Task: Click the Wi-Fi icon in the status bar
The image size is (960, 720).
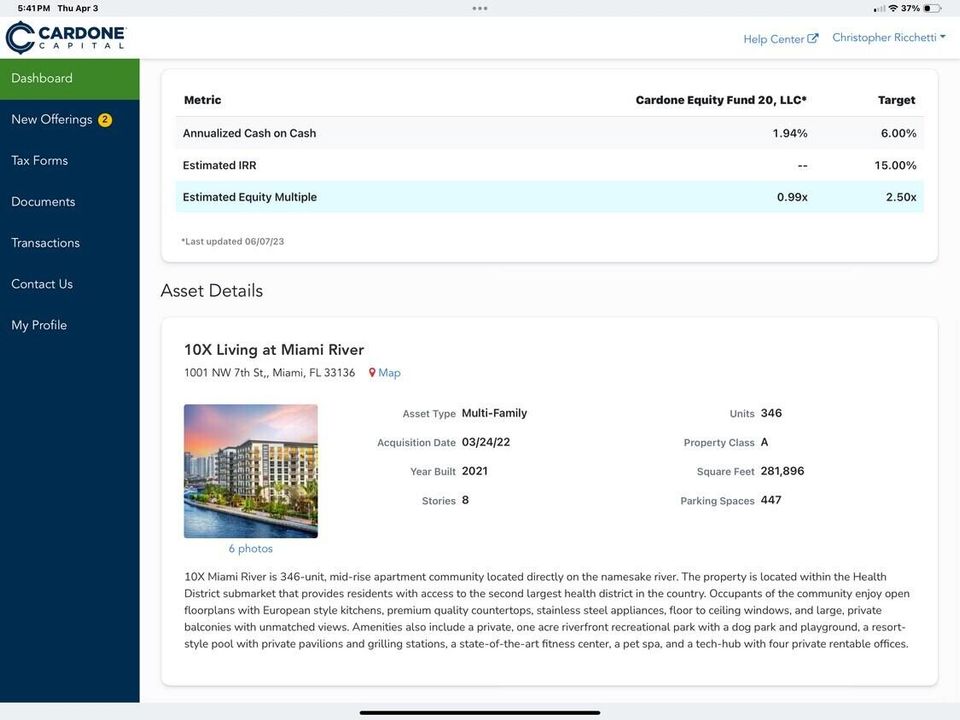Action: (x=894, y=7)
